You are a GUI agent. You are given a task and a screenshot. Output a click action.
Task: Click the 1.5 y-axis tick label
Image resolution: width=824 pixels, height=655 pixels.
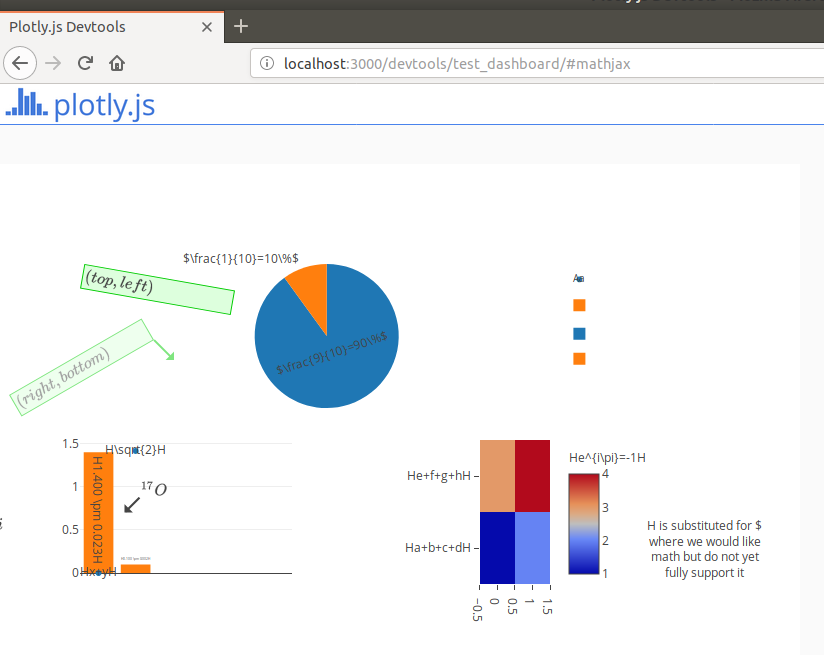coord(70,444)
